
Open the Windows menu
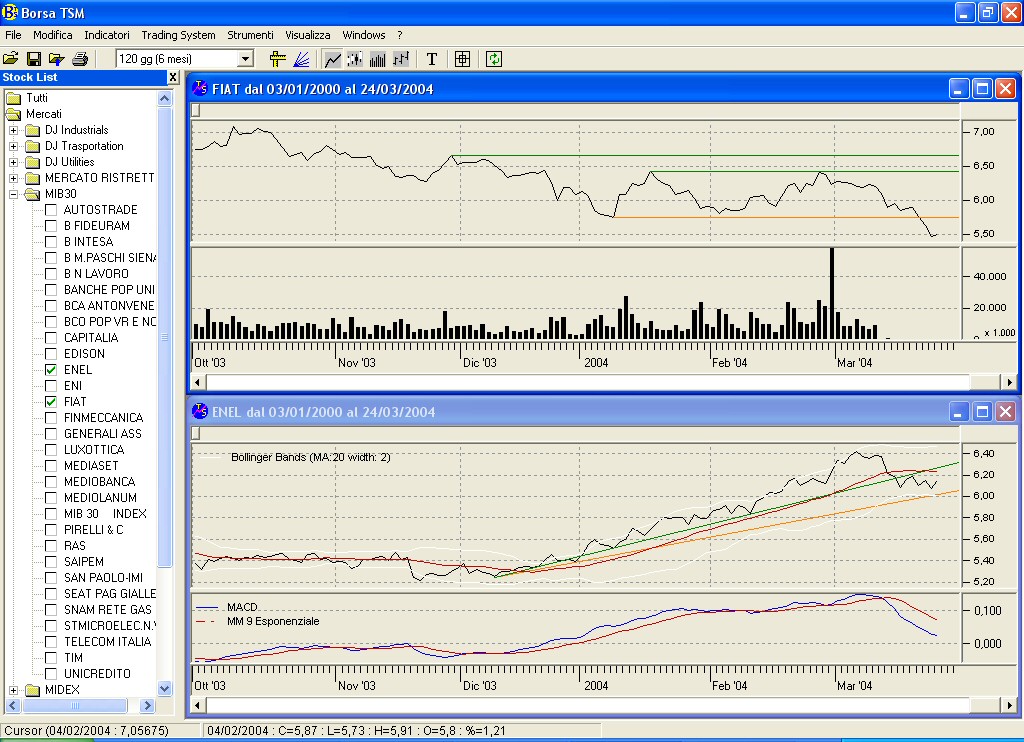pyautogui.click(x=364, y=35)
